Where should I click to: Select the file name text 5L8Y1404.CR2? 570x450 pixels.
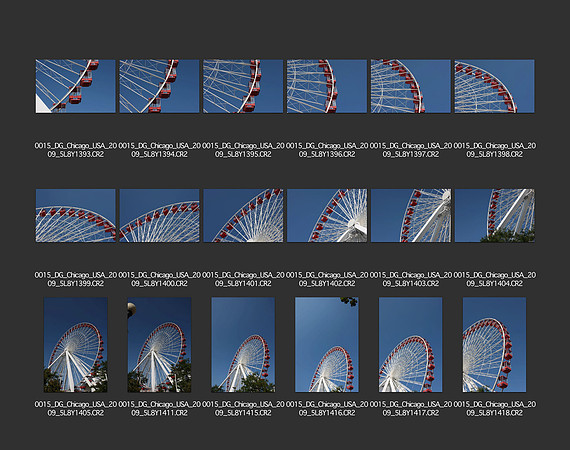[x=494, y=279]
